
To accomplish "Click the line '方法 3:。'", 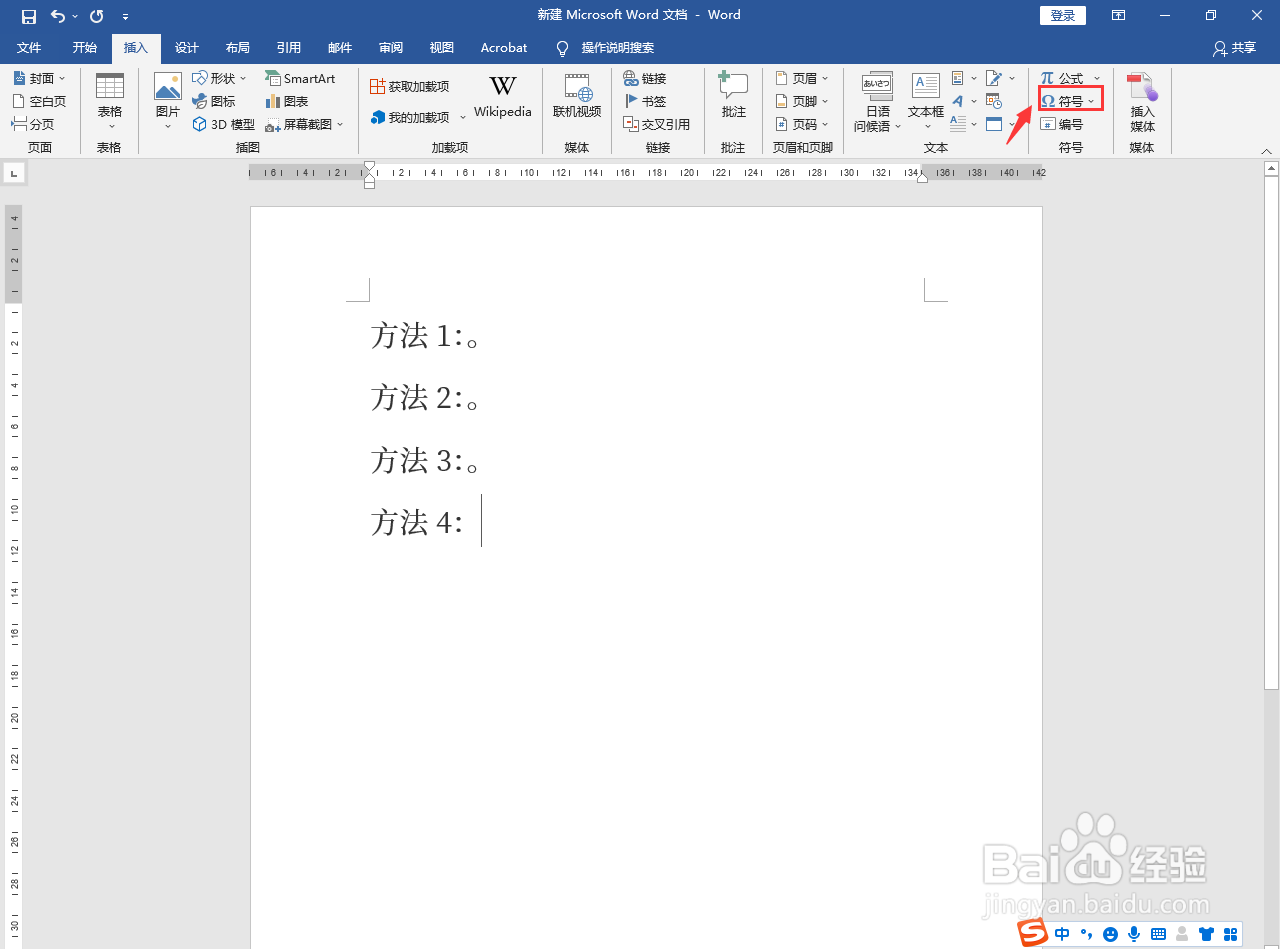I will (x=427, y=461).
